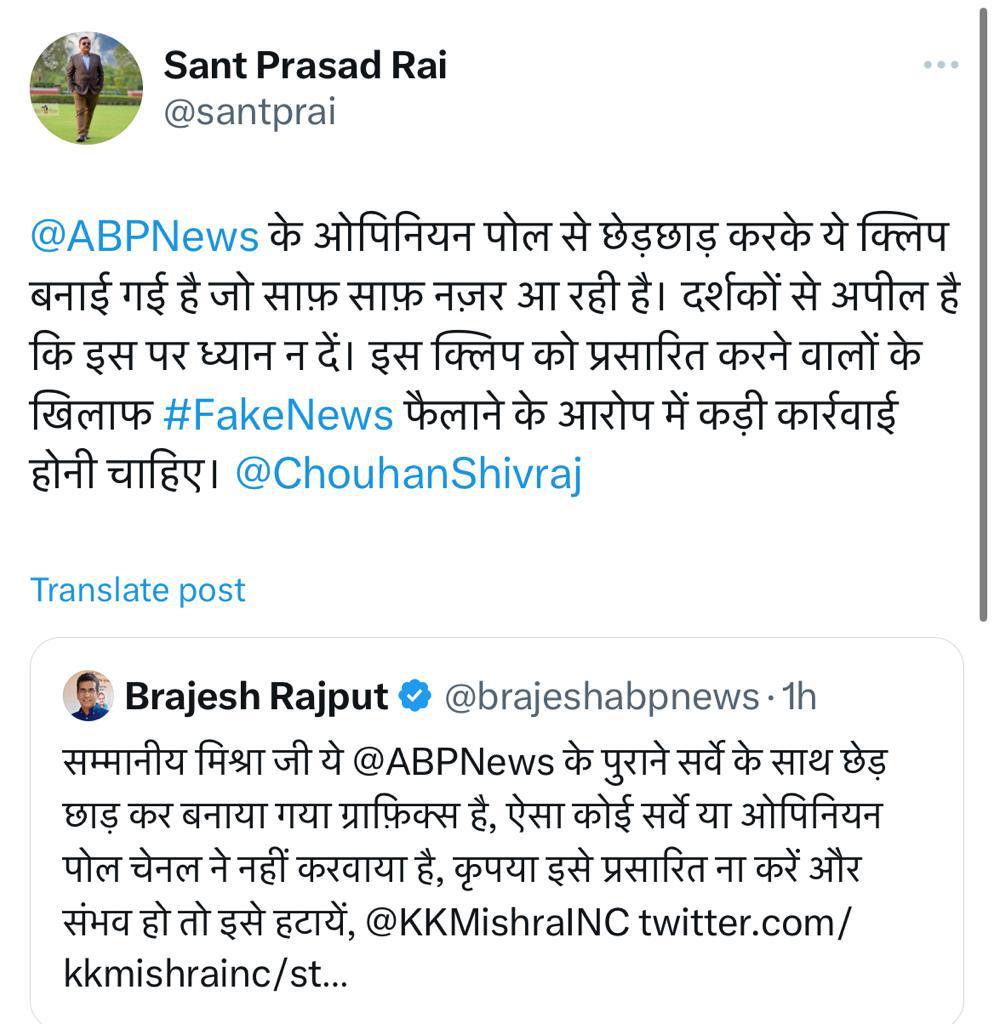The height and width of the screenshot is (1024, 995).
Task: Click the blue verified badge
Action: point(415,697)
